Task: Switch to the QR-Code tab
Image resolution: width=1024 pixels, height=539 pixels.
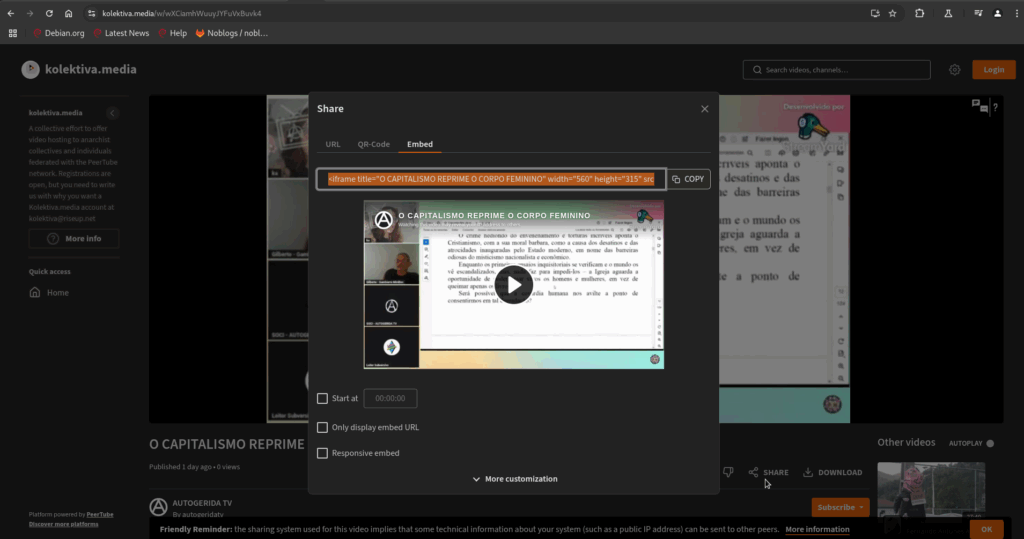Action: click(374, 144)
